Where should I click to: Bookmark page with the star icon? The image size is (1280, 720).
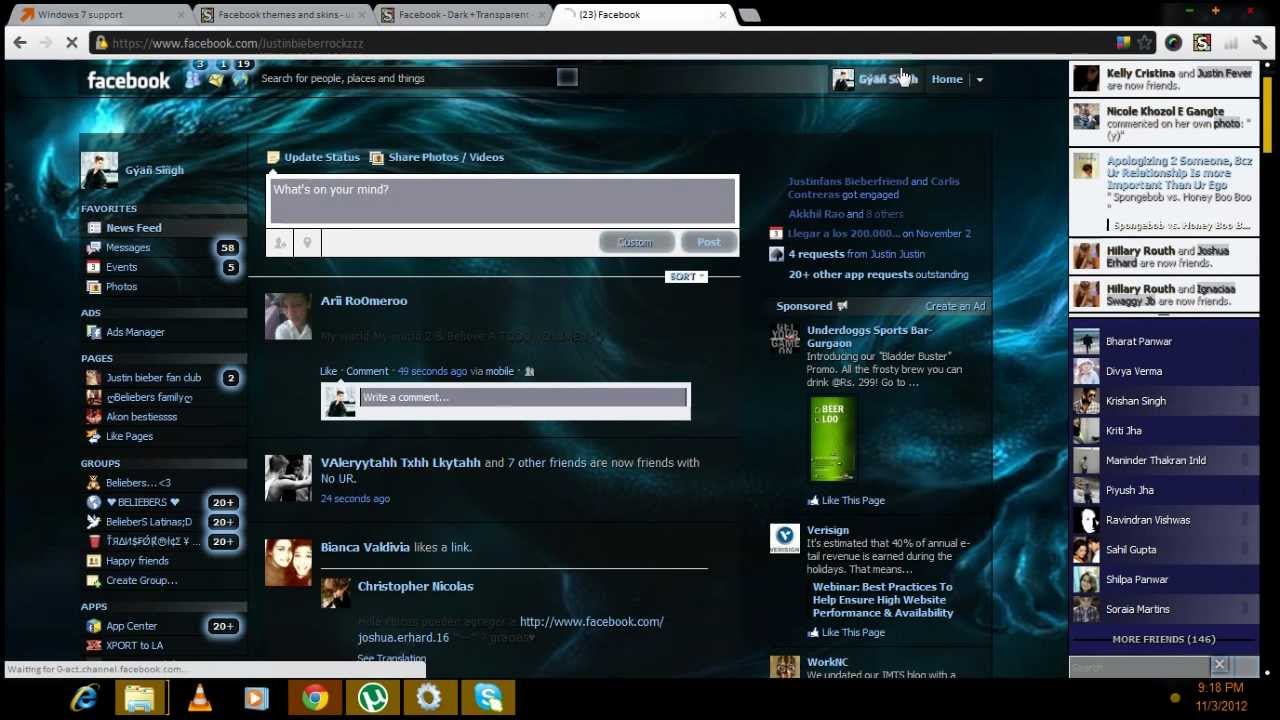tap(1145, 43)
